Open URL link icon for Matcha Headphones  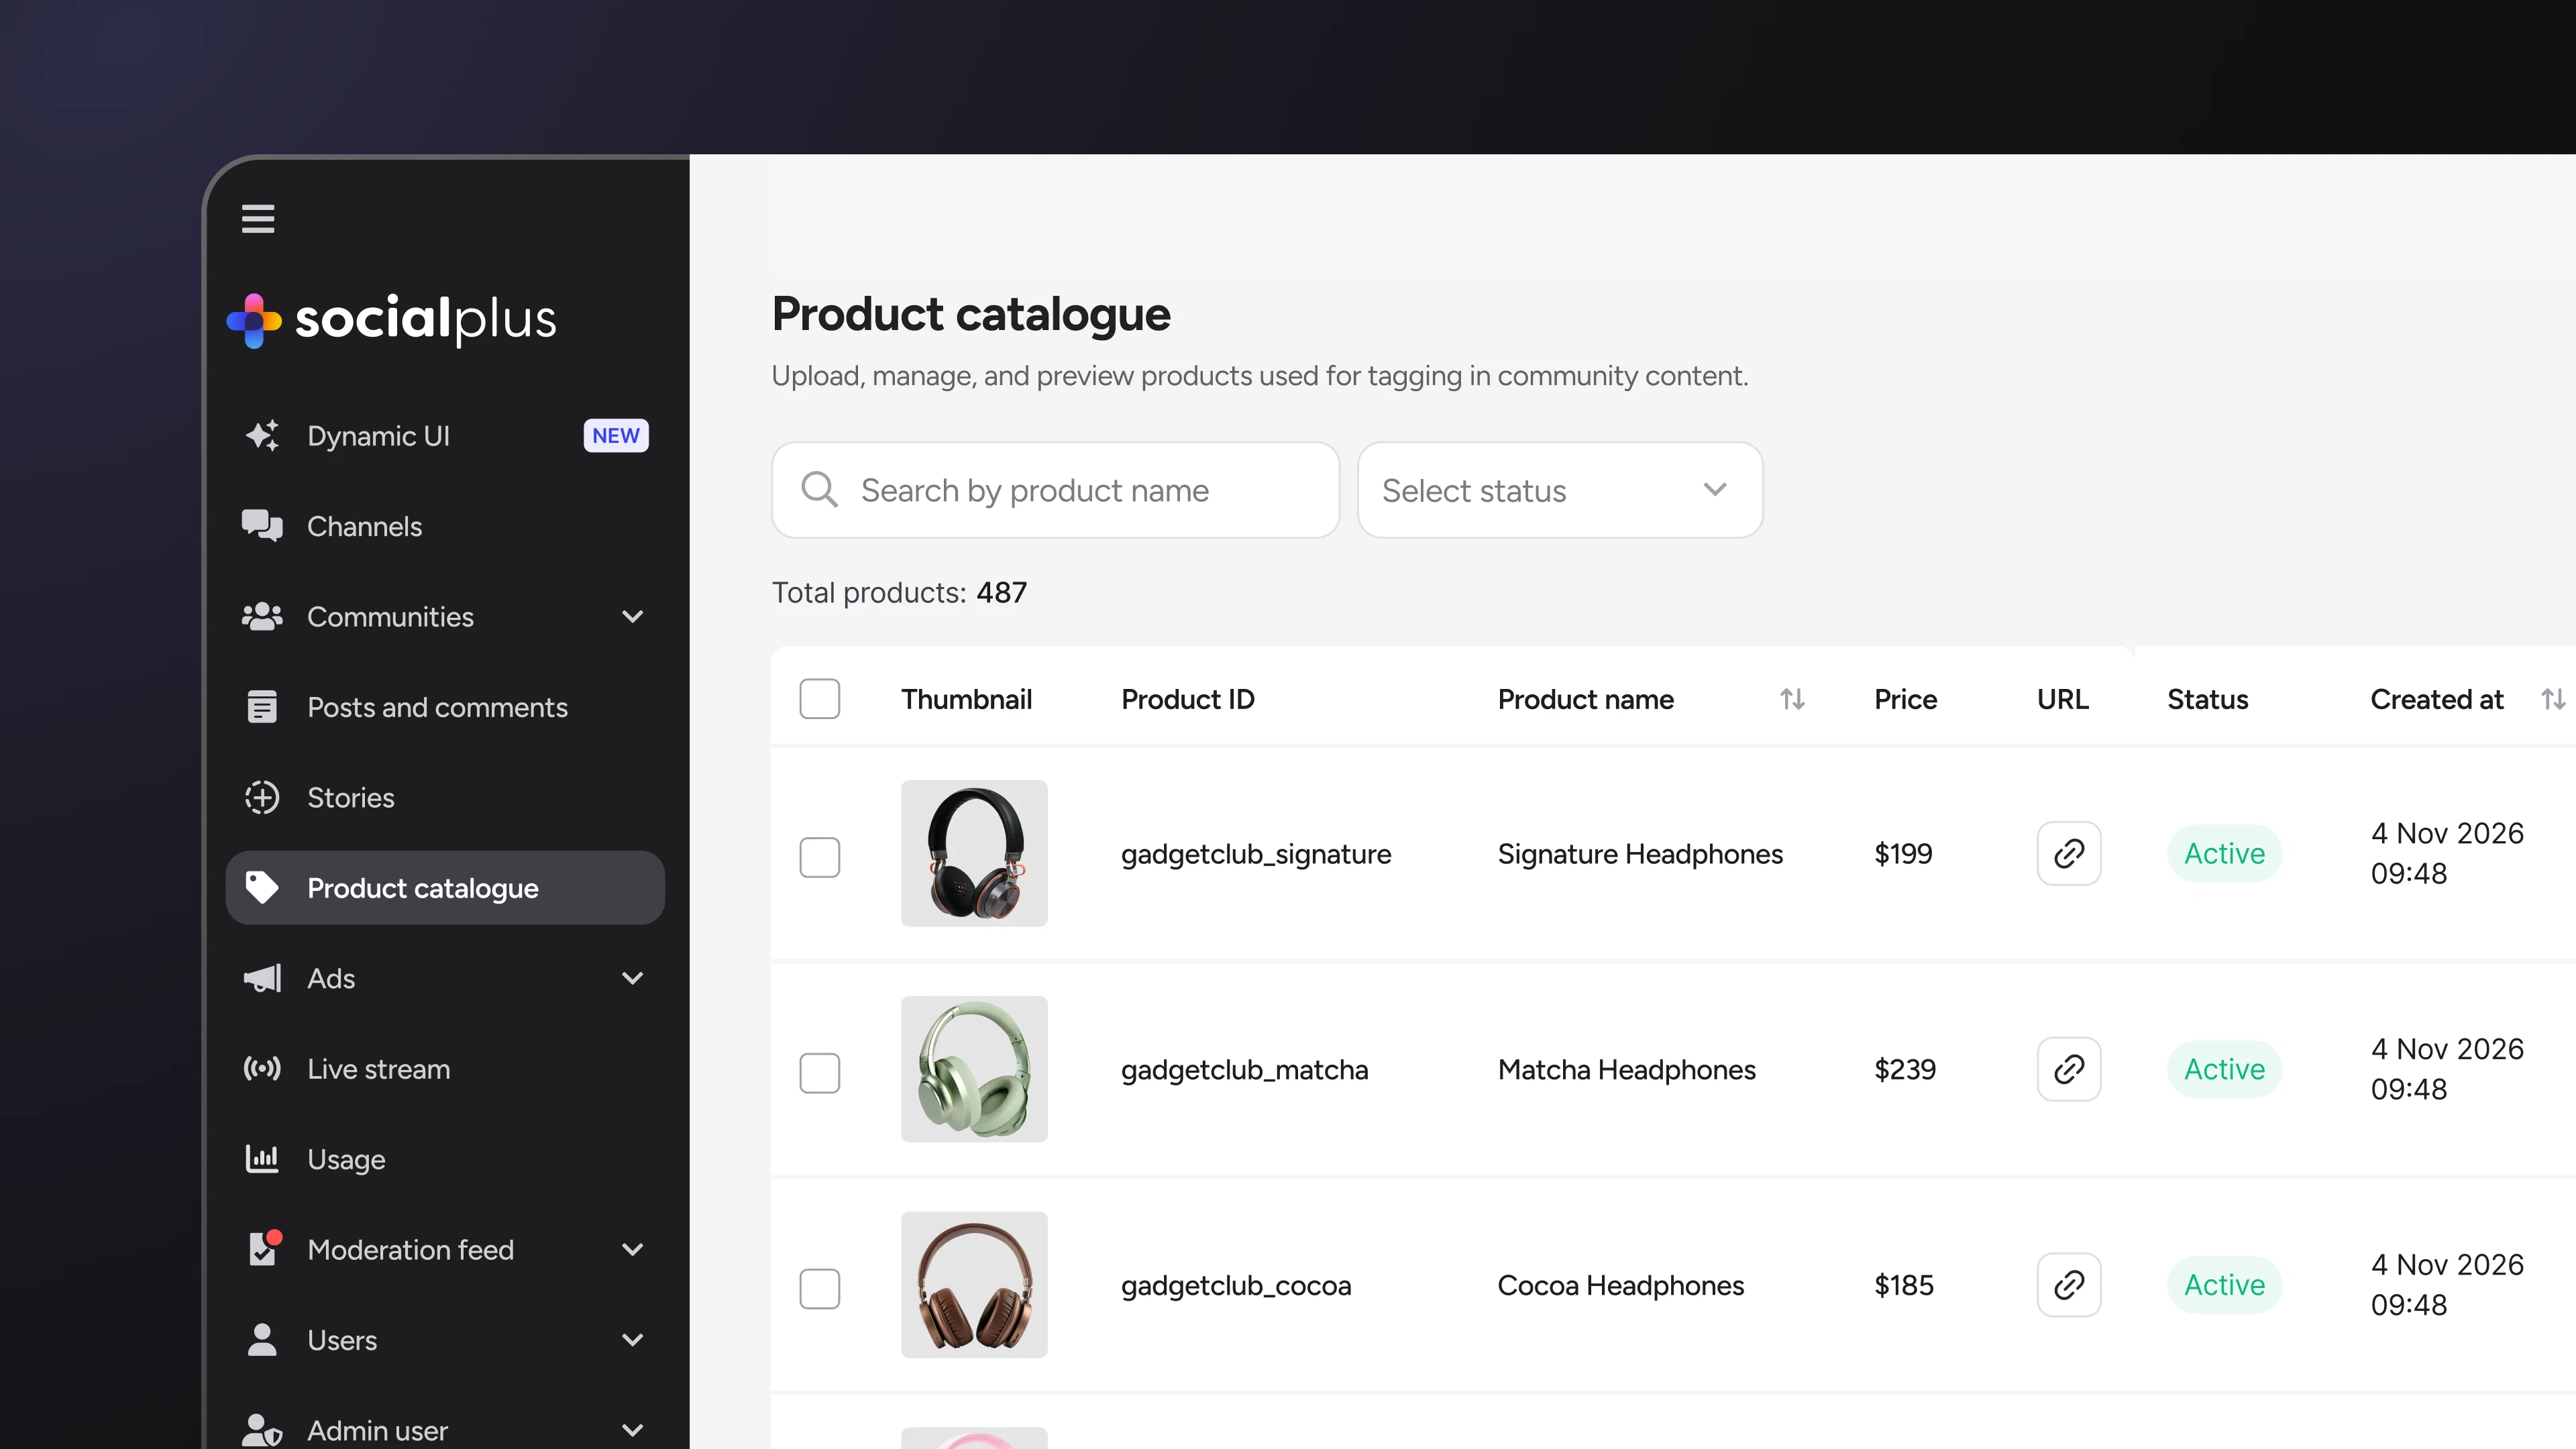(x=2068, y=1069)
